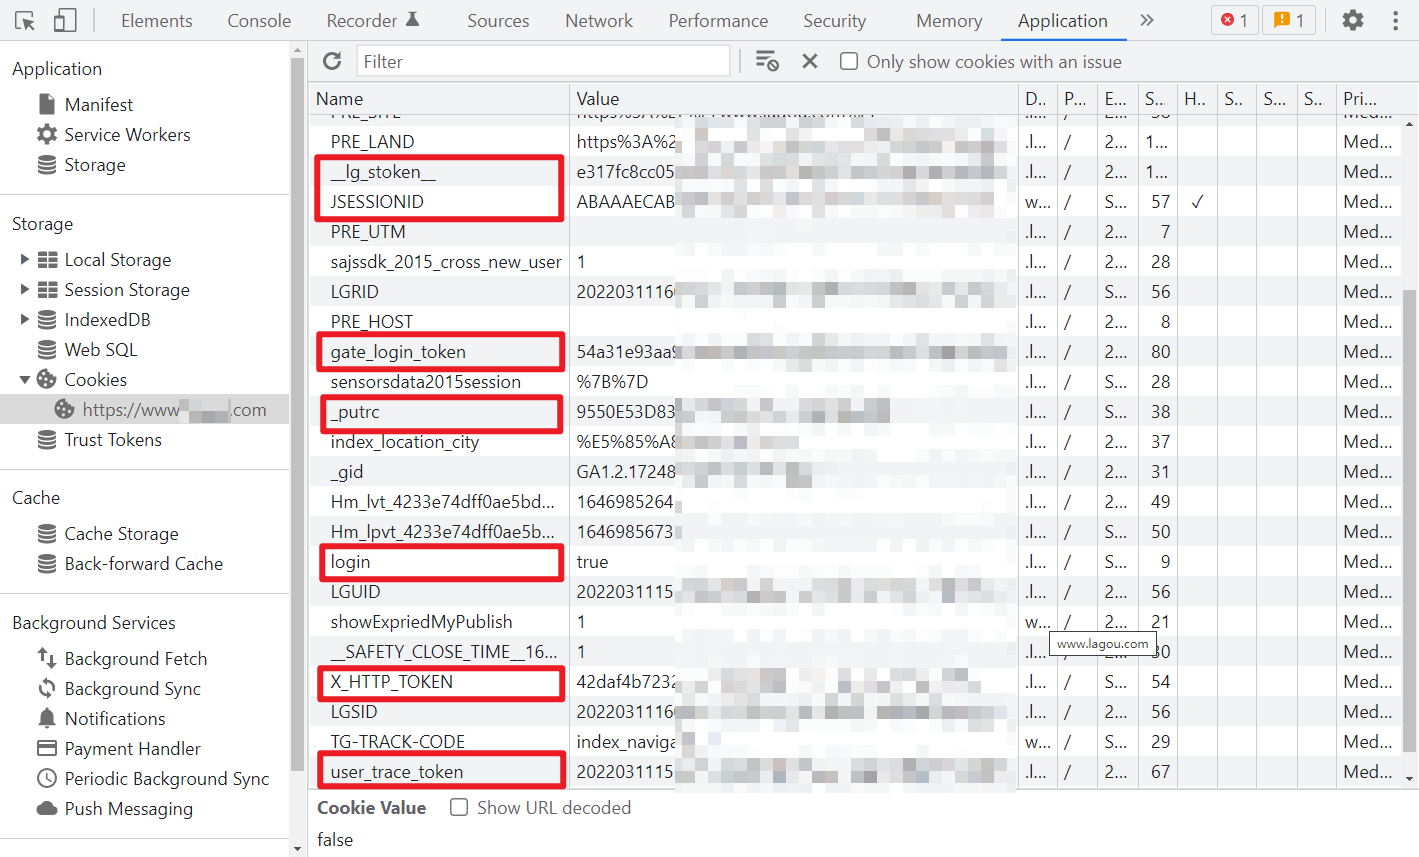Switch to the Recorder tab
Viewport: 1419px width, 857px height.
click(x=373, y=20)
